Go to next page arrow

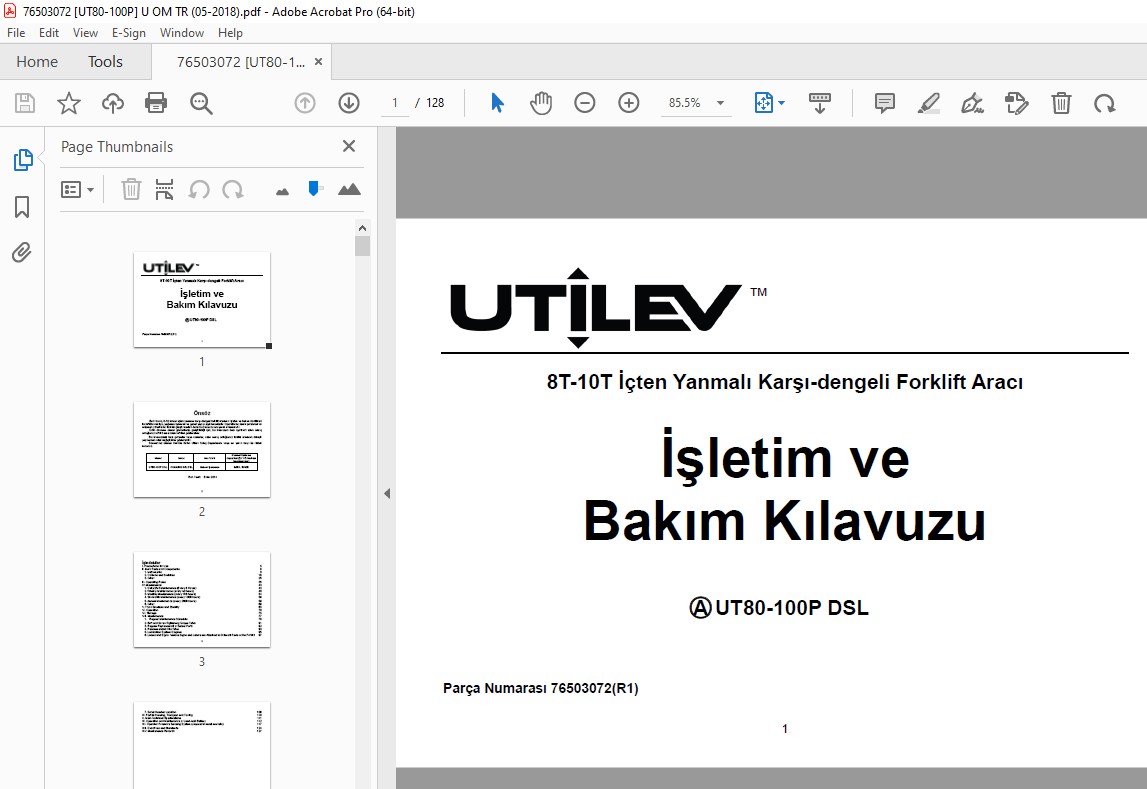click(349, 103)
